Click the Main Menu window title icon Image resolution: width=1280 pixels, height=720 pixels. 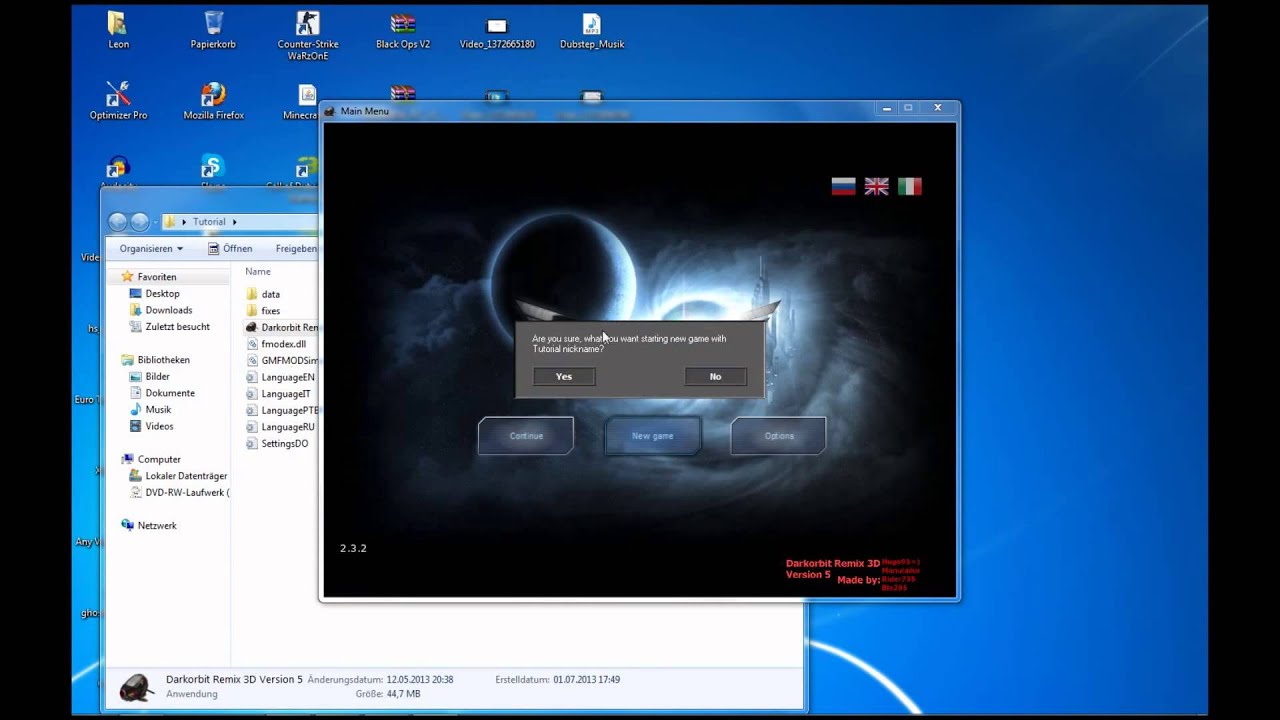[x=330, y=111]
